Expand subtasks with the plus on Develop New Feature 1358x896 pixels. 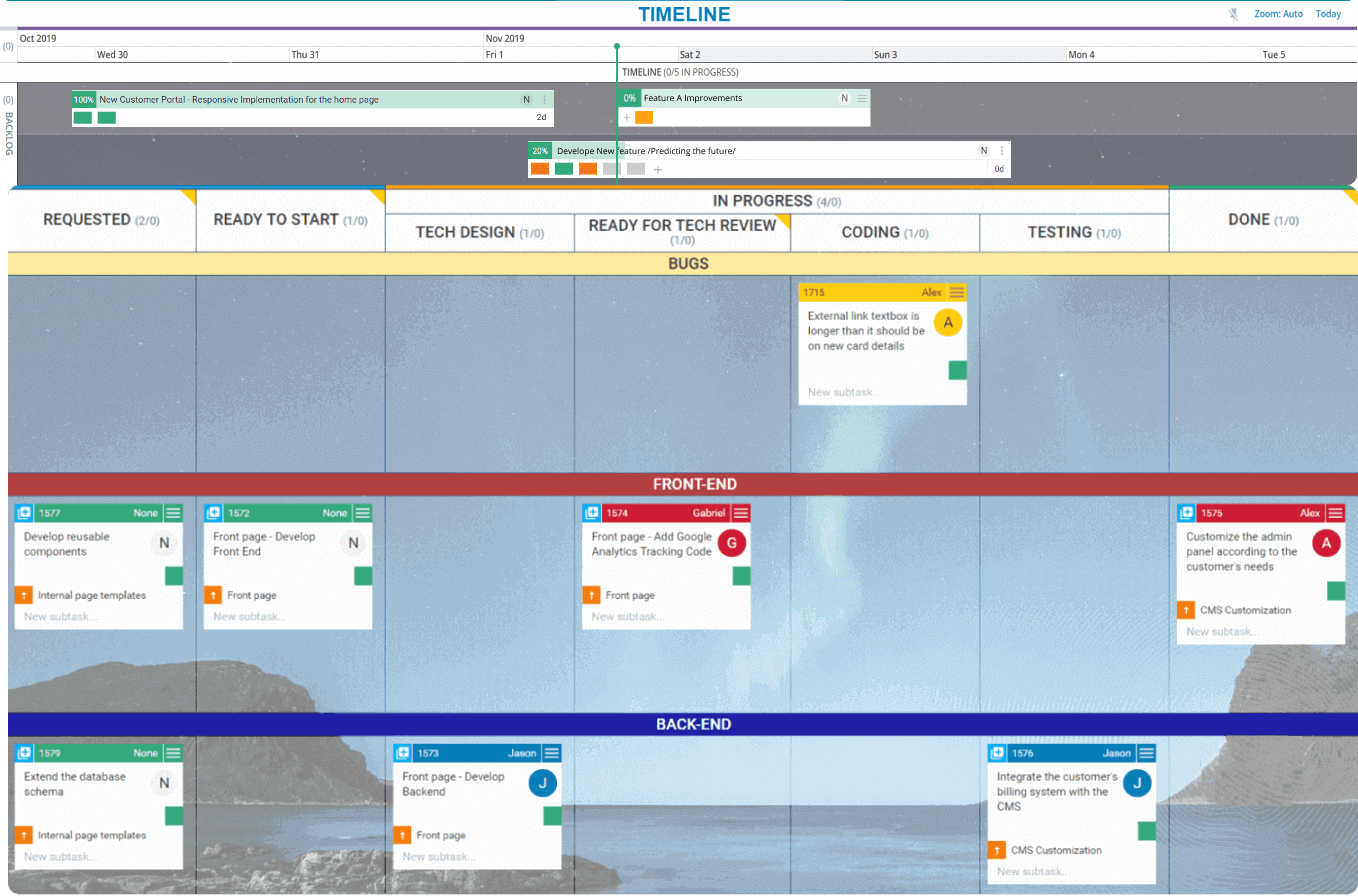click(657, 169)
